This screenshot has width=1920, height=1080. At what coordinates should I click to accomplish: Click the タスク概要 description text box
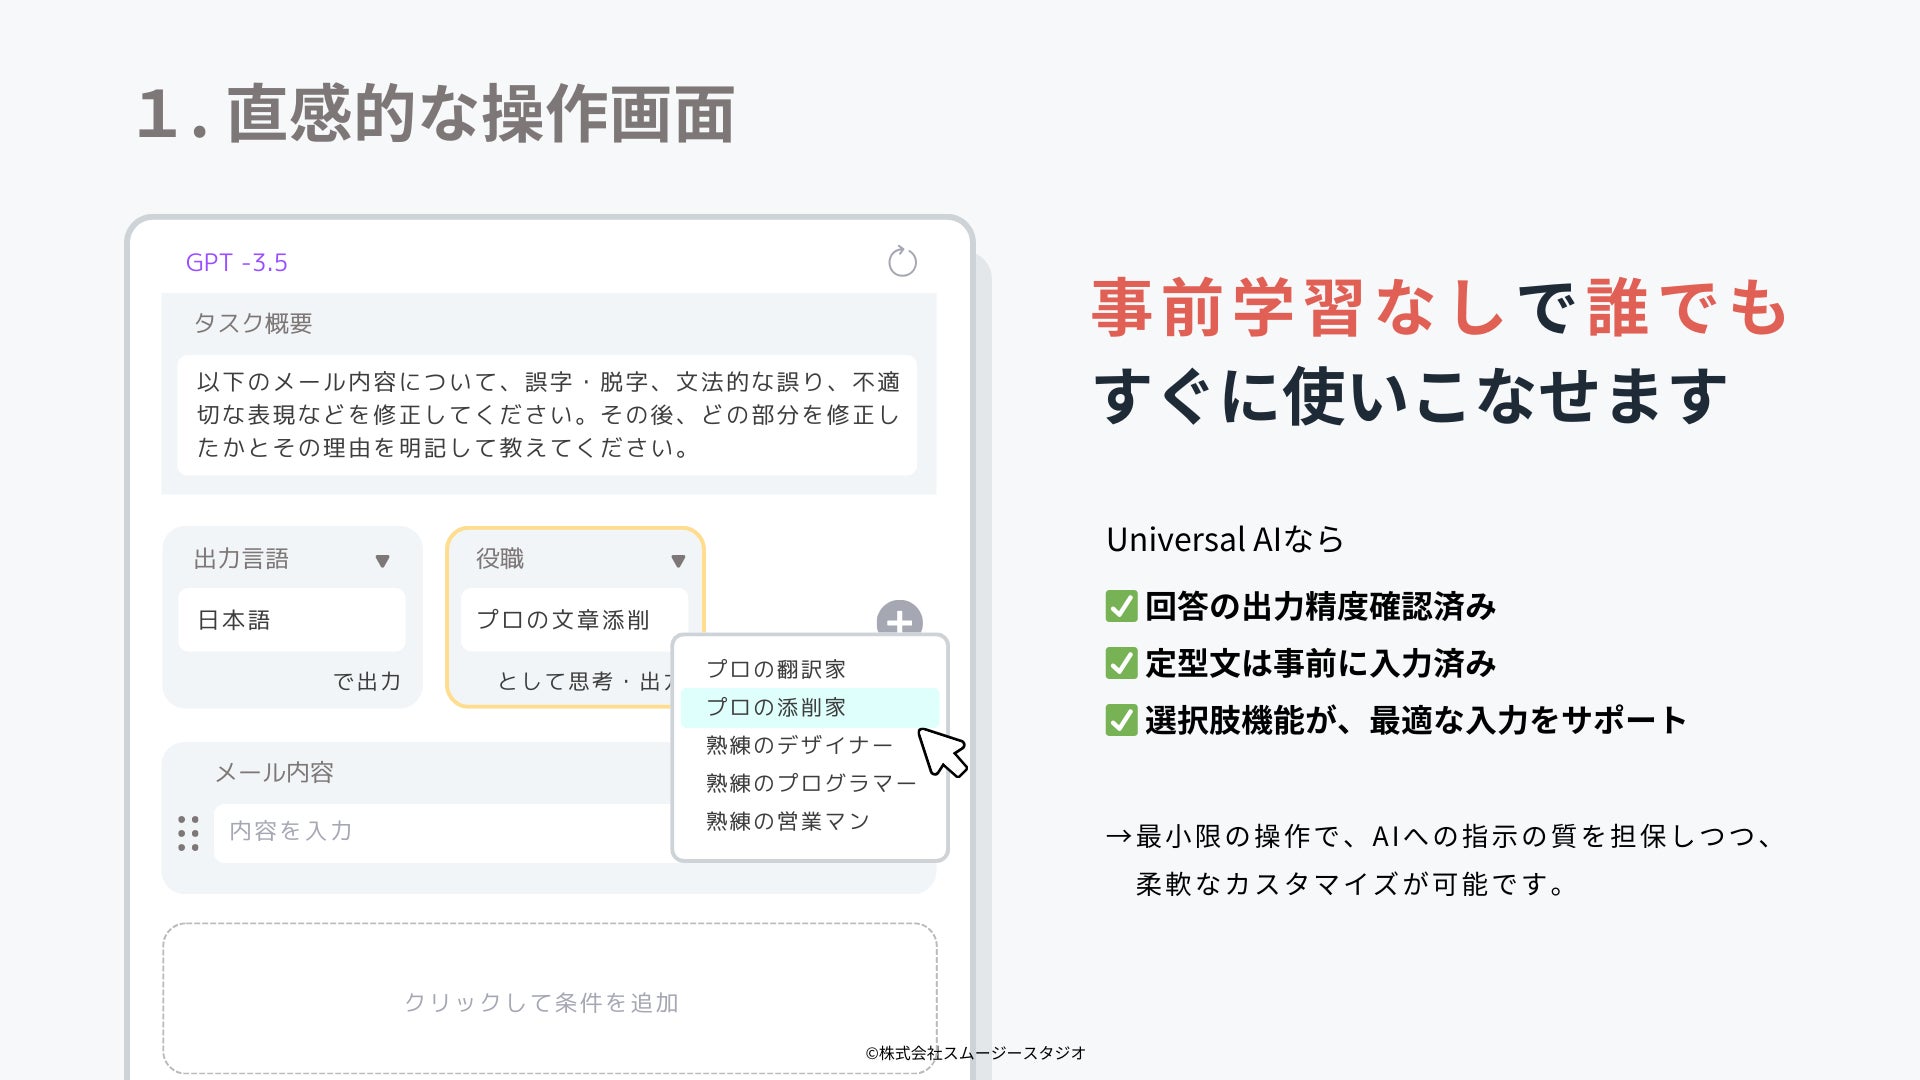[x=546, y=415]
